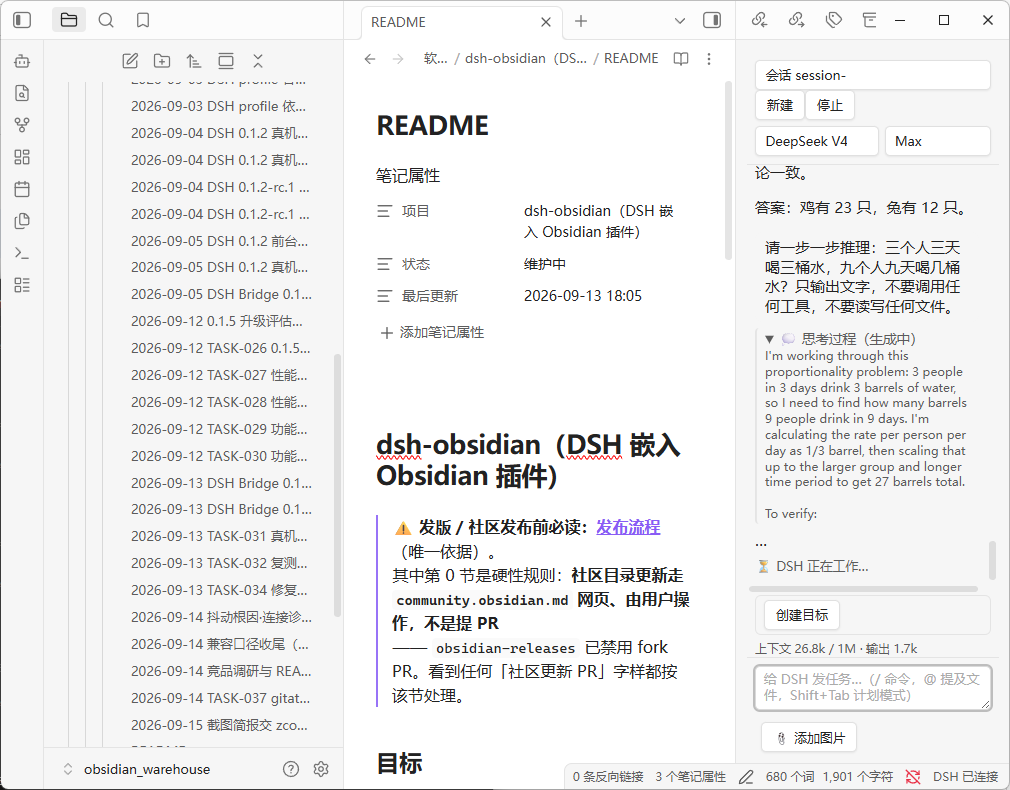Click auto-reveal current file icon
1010x790 pixels.
226,61
